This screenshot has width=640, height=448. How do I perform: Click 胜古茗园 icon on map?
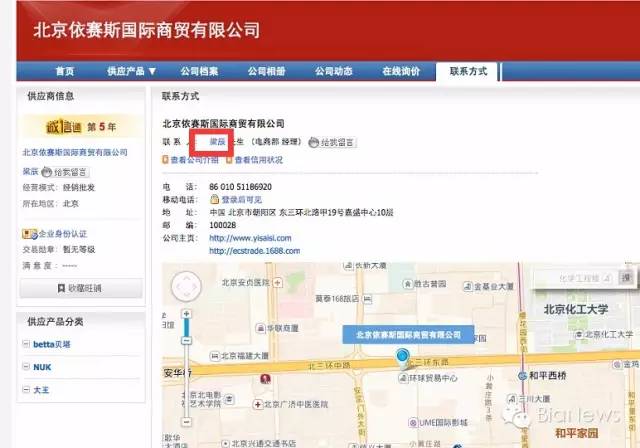(408, 284)
